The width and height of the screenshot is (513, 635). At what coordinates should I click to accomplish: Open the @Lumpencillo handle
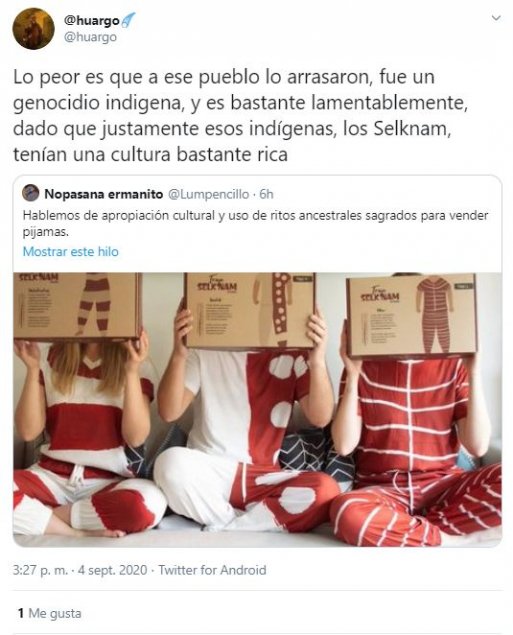click(208, 194)
